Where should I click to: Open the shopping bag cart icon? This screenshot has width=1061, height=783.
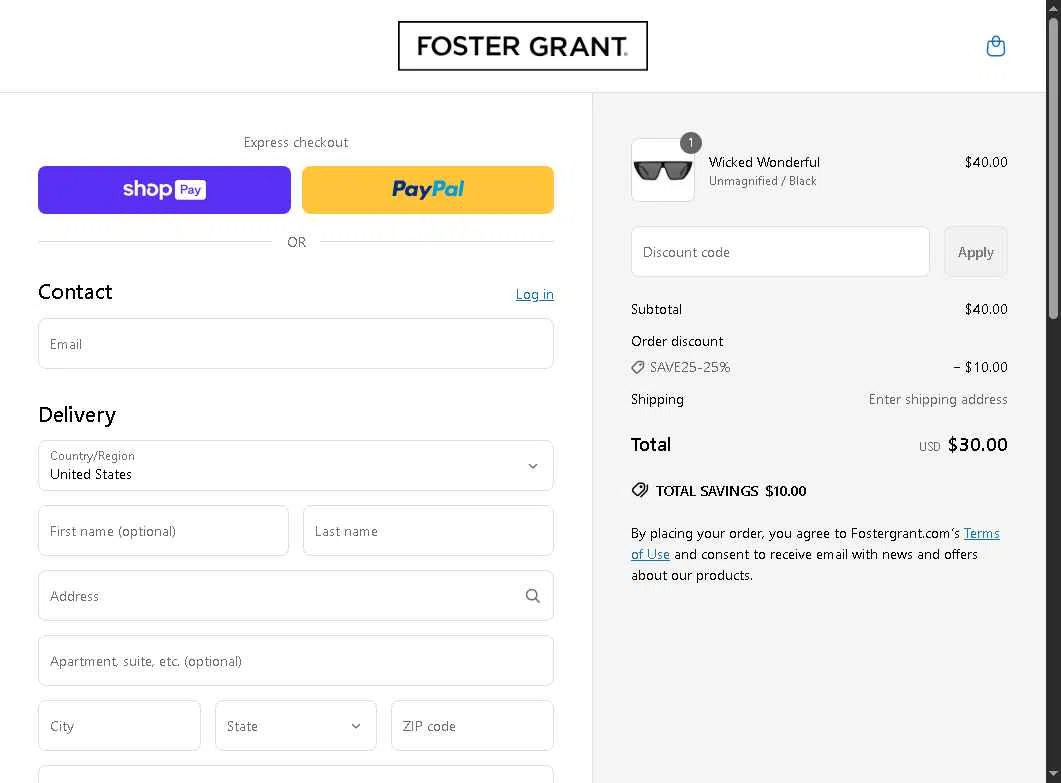click(995, 46)
